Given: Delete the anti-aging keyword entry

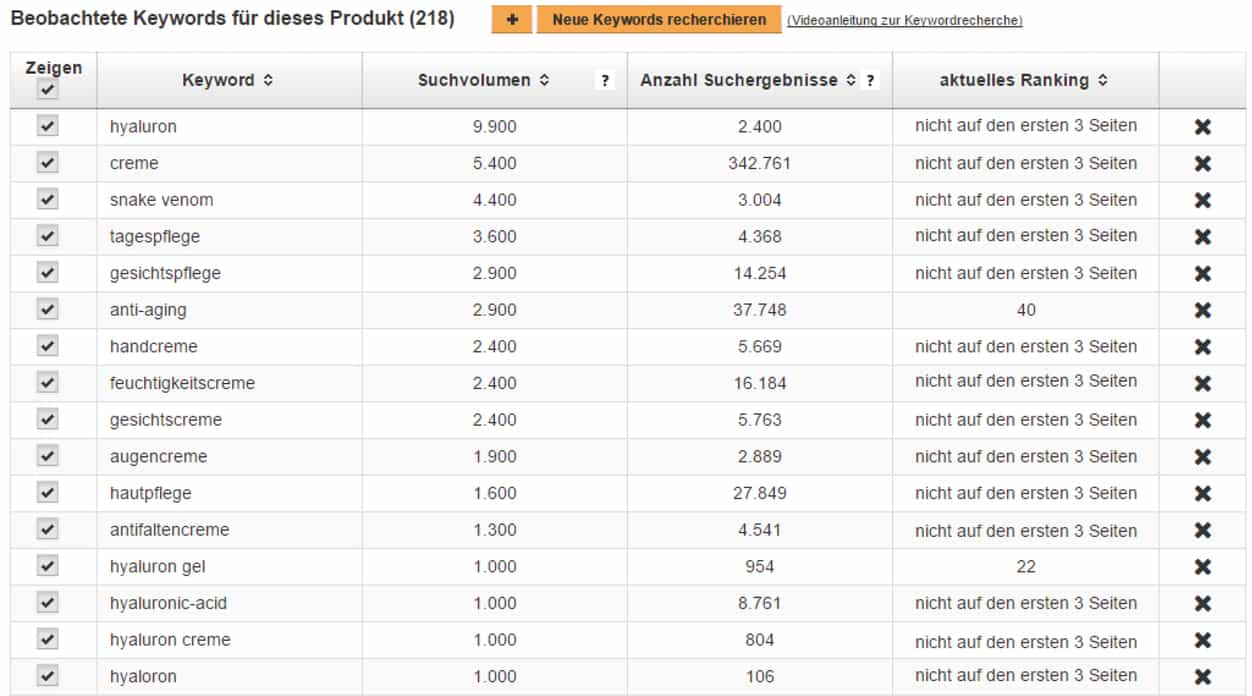Looking at the screenshot, I should tap(1202, 310).
